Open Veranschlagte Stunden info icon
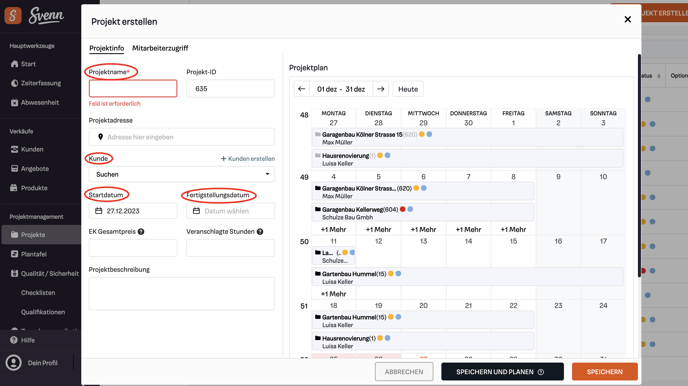 coord(260,232)
